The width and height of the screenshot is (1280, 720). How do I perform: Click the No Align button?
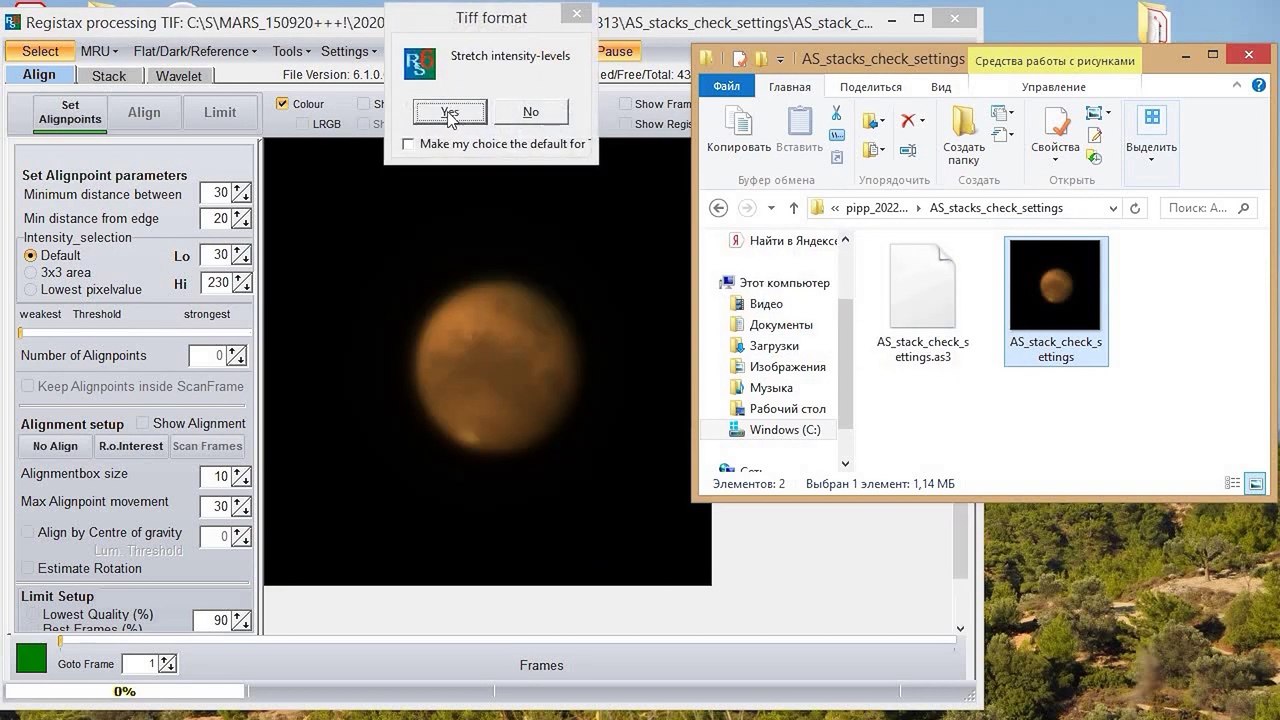55,446
